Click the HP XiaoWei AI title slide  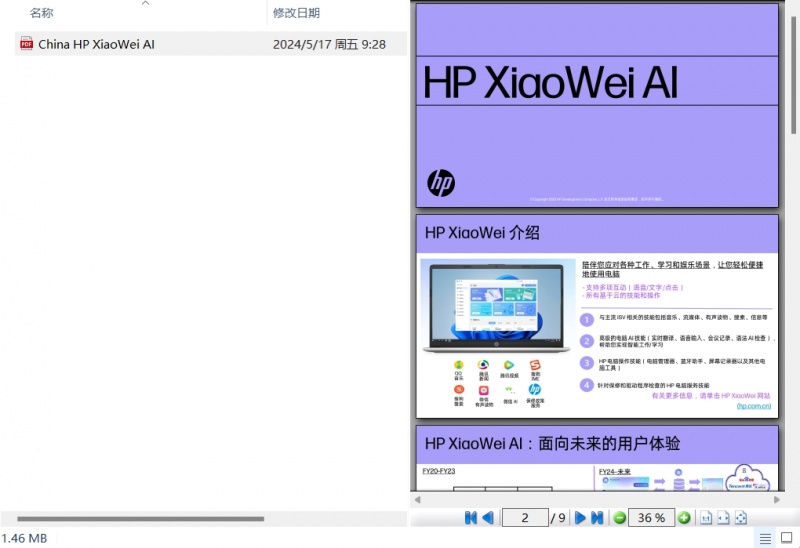click(597, 105)
